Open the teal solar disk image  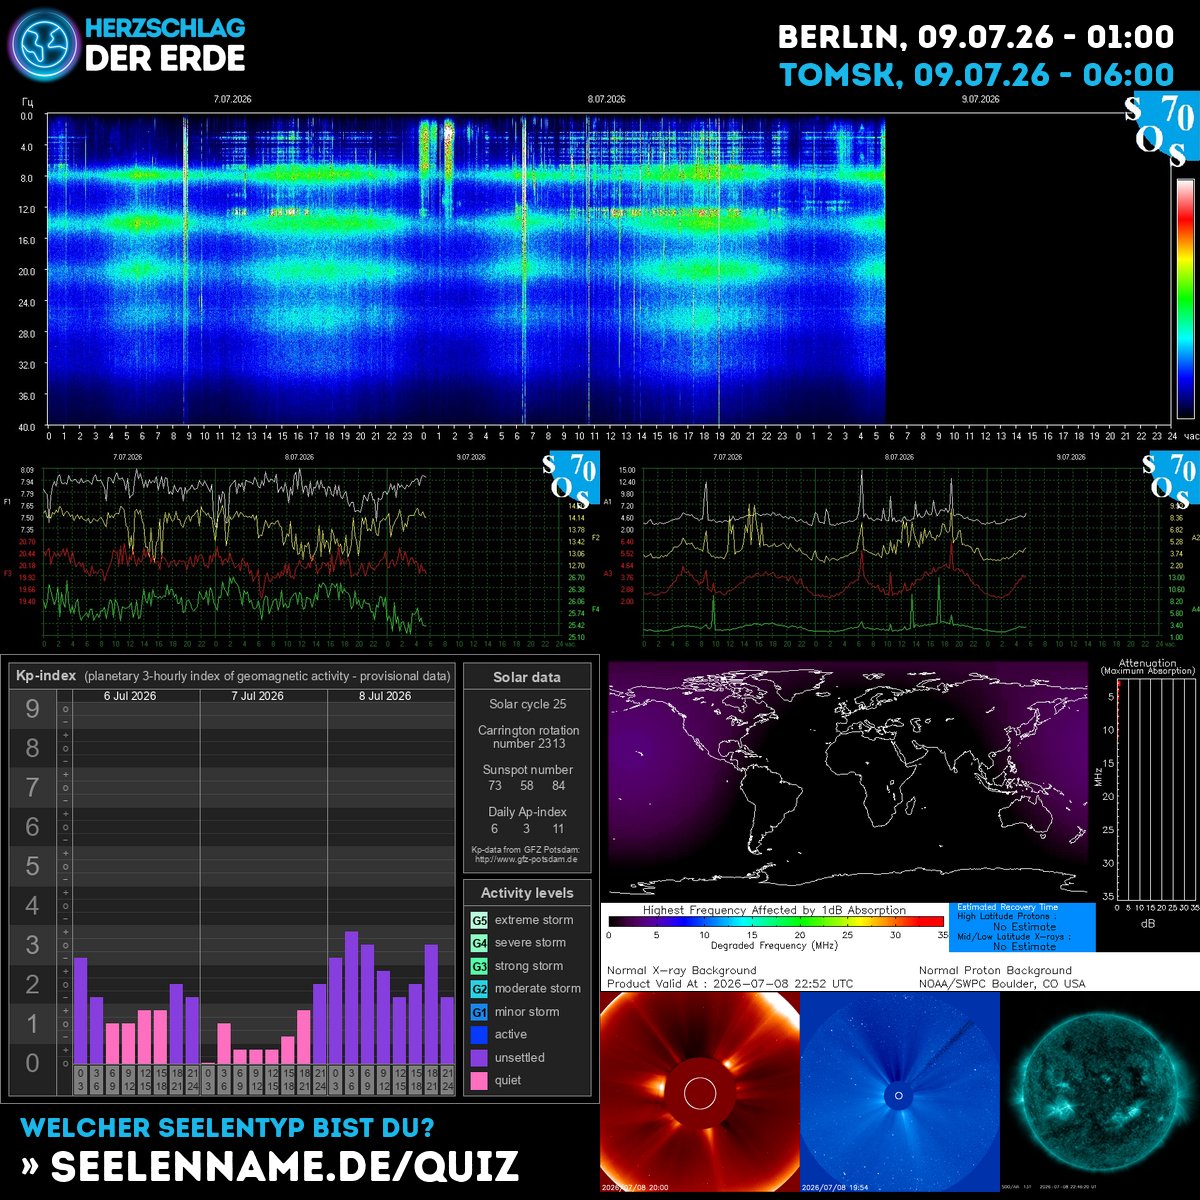[1100, 1092]
